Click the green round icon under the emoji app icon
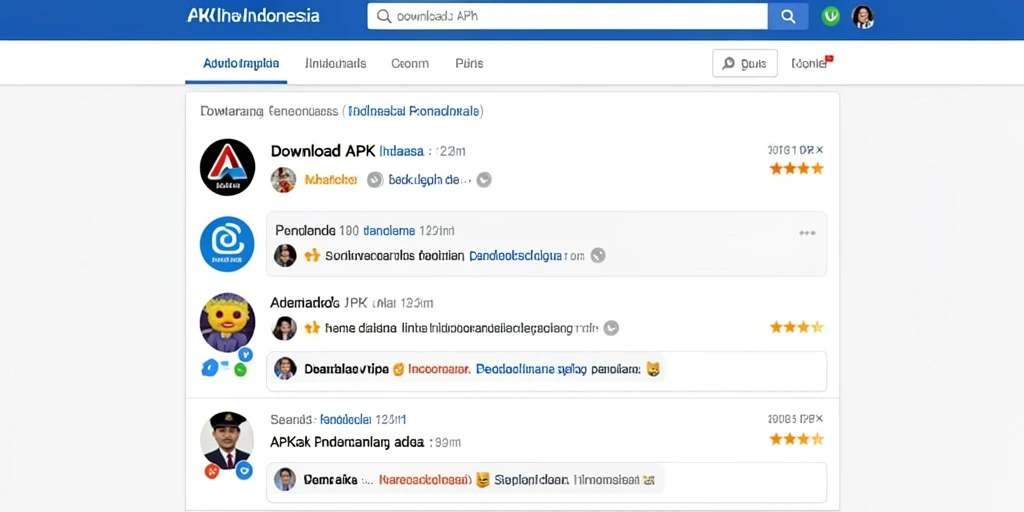This screenshot has height=512, width=1024. click(x=240, y=370)
